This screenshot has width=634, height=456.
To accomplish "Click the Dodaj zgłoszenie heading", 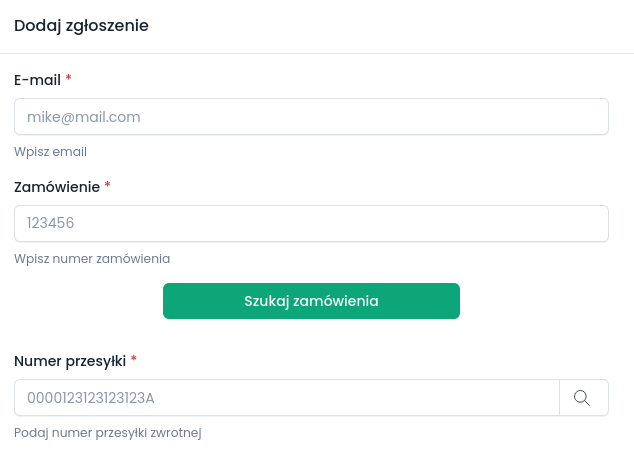I will pos(81,26).
